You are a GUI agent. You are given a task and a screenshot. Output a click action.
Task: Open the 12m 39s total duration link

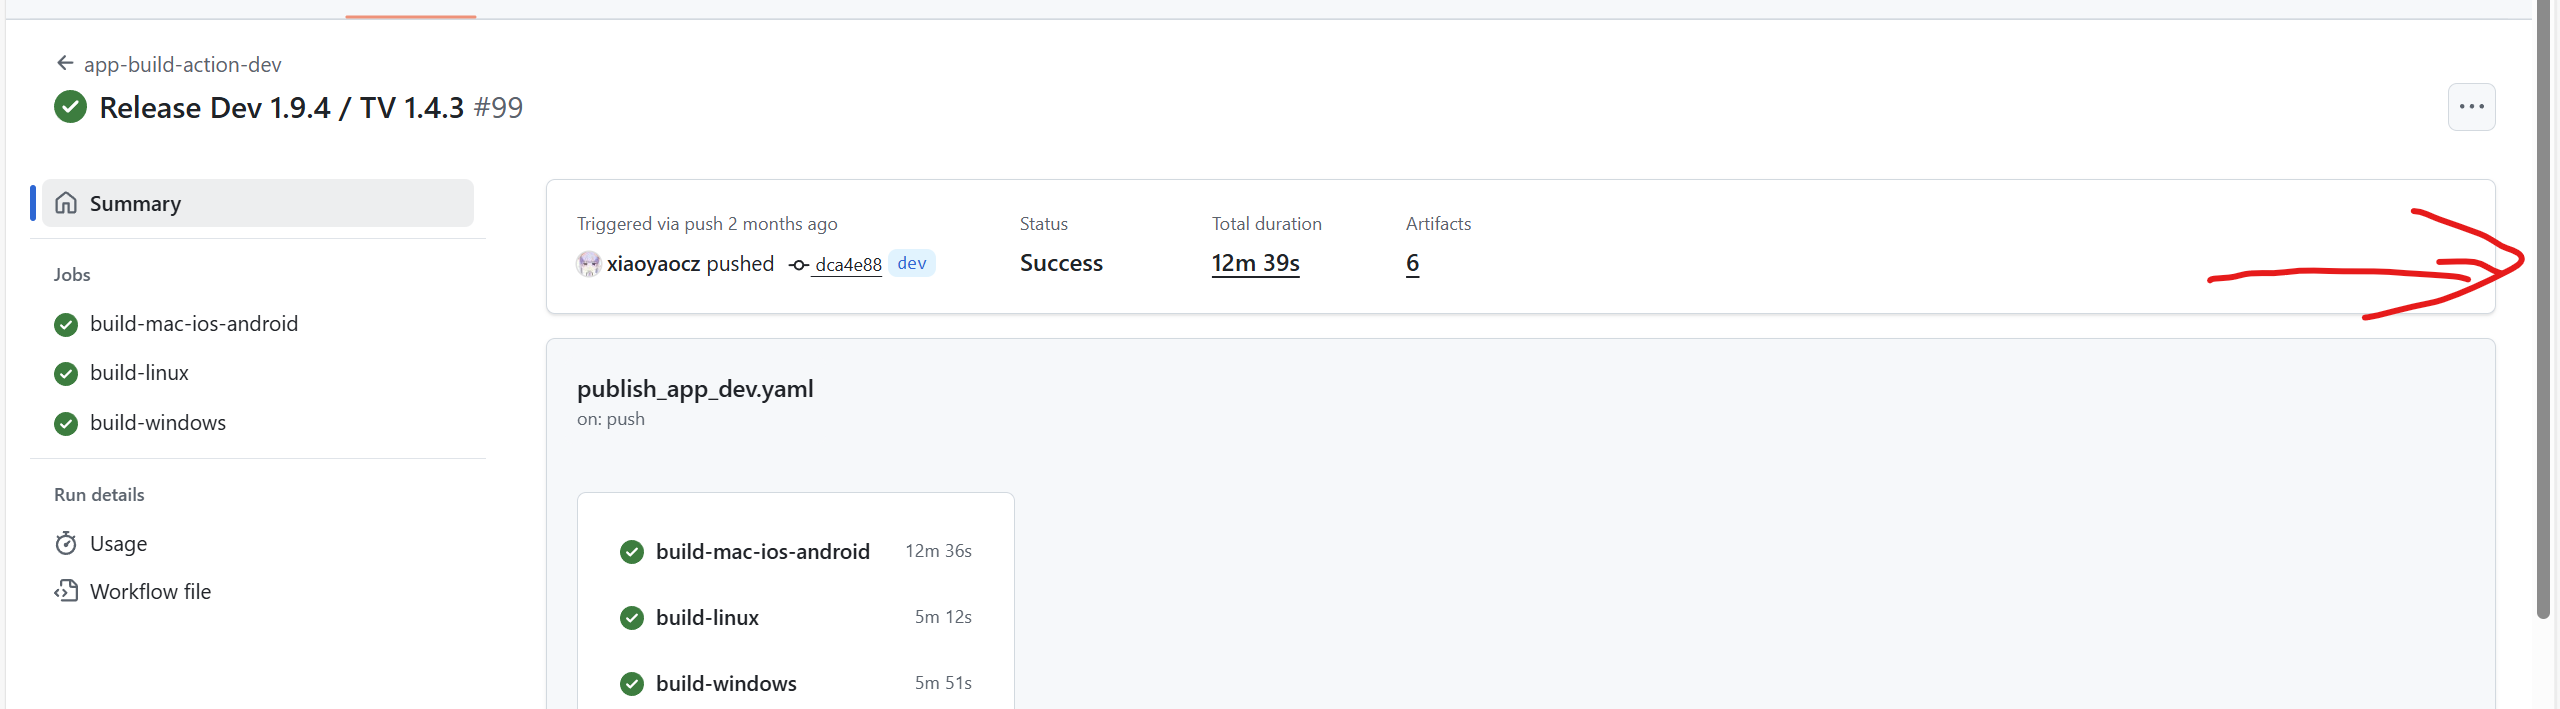click(1255, 264)
